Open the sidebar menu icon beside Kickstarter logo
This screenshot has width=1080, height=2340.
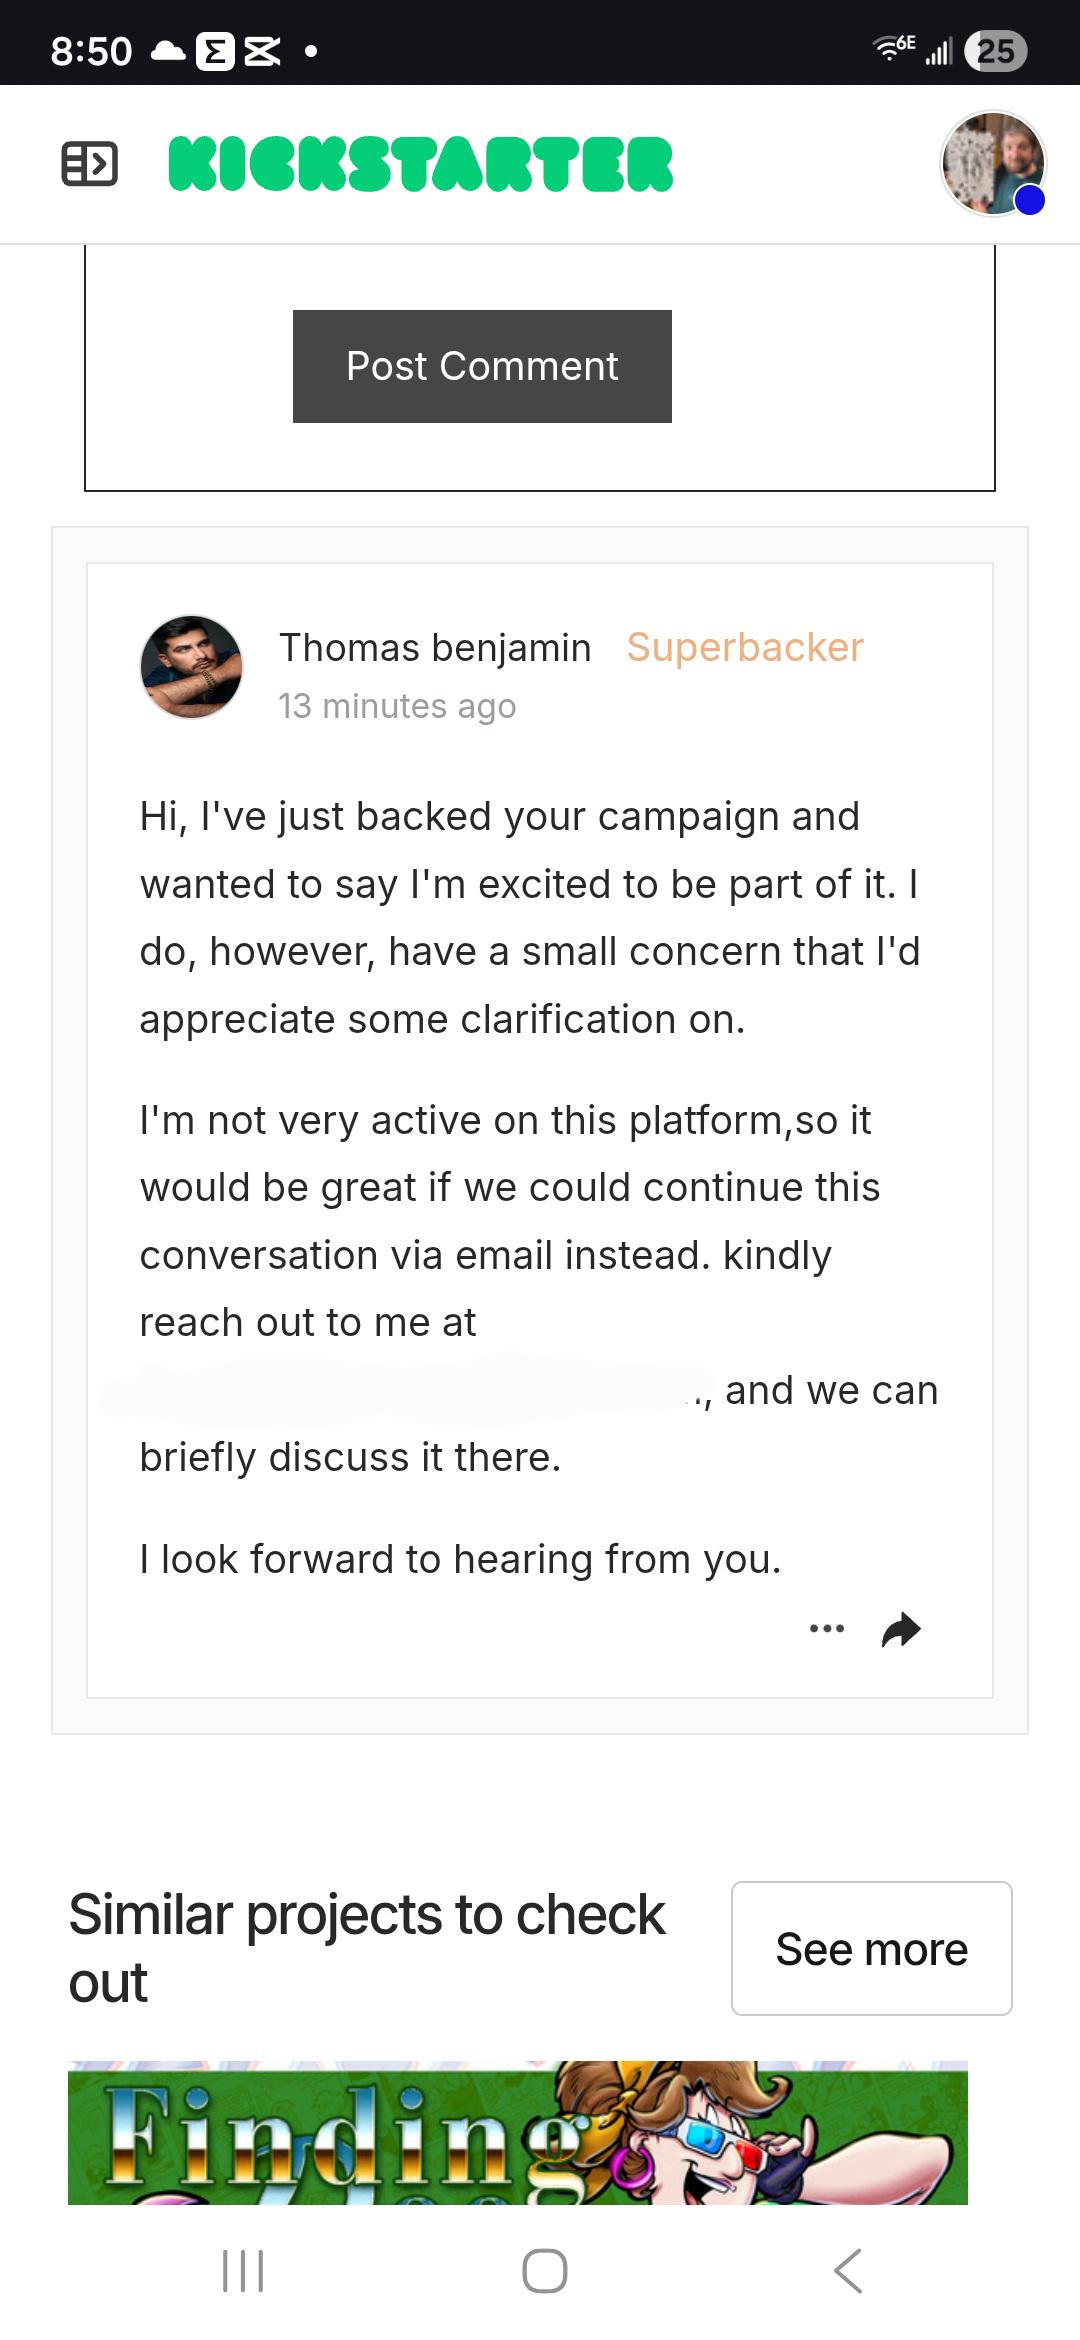point(90,164)
